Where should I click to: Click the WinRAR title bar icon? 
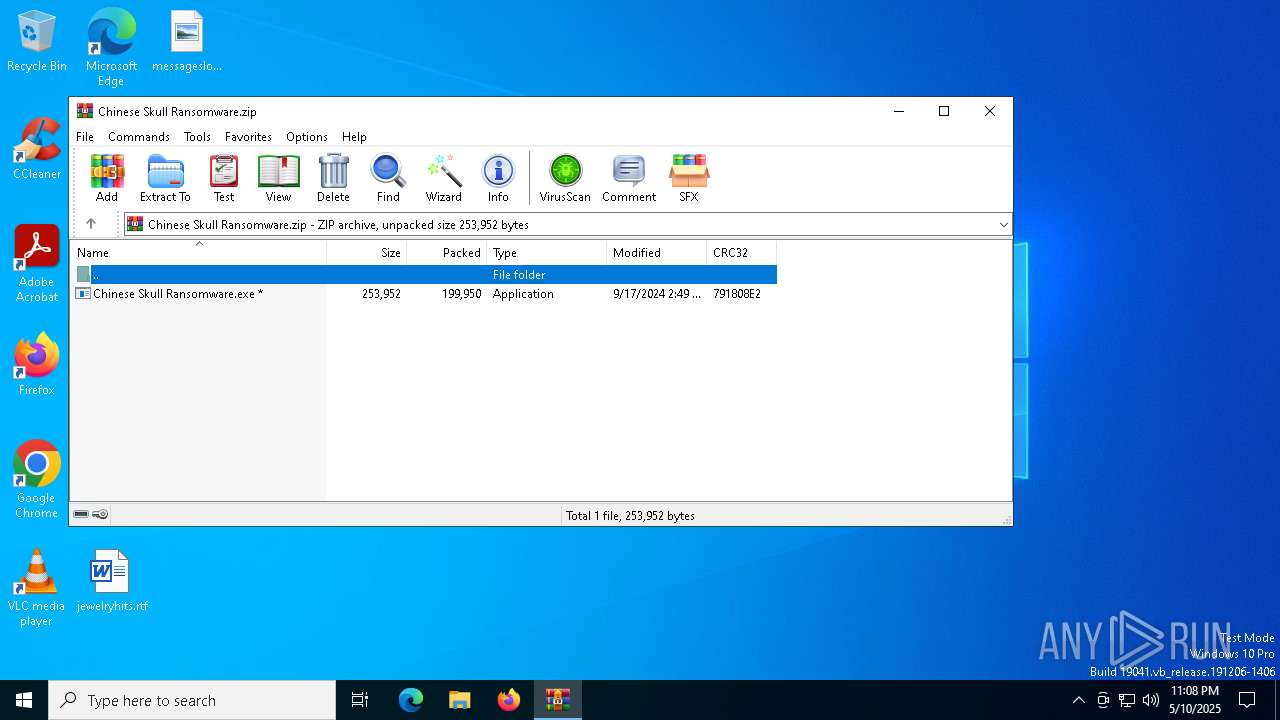pos(85,111)
